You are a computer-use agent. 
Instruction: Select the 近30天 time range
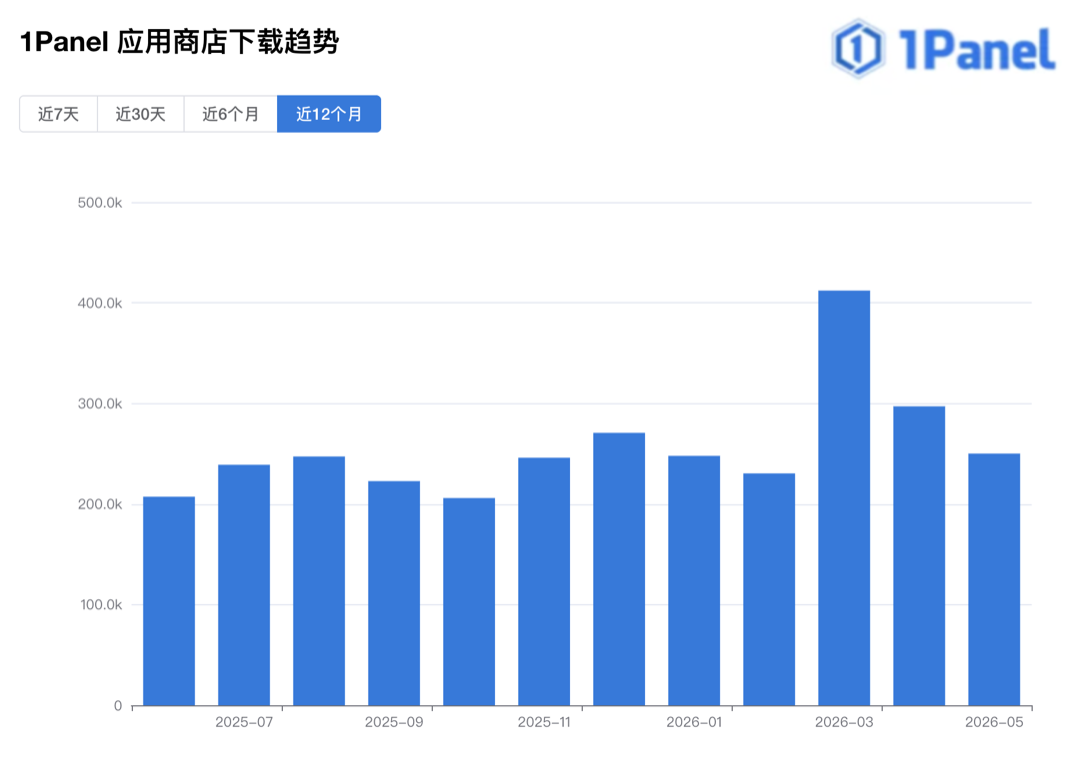click(x=141, y=114)
